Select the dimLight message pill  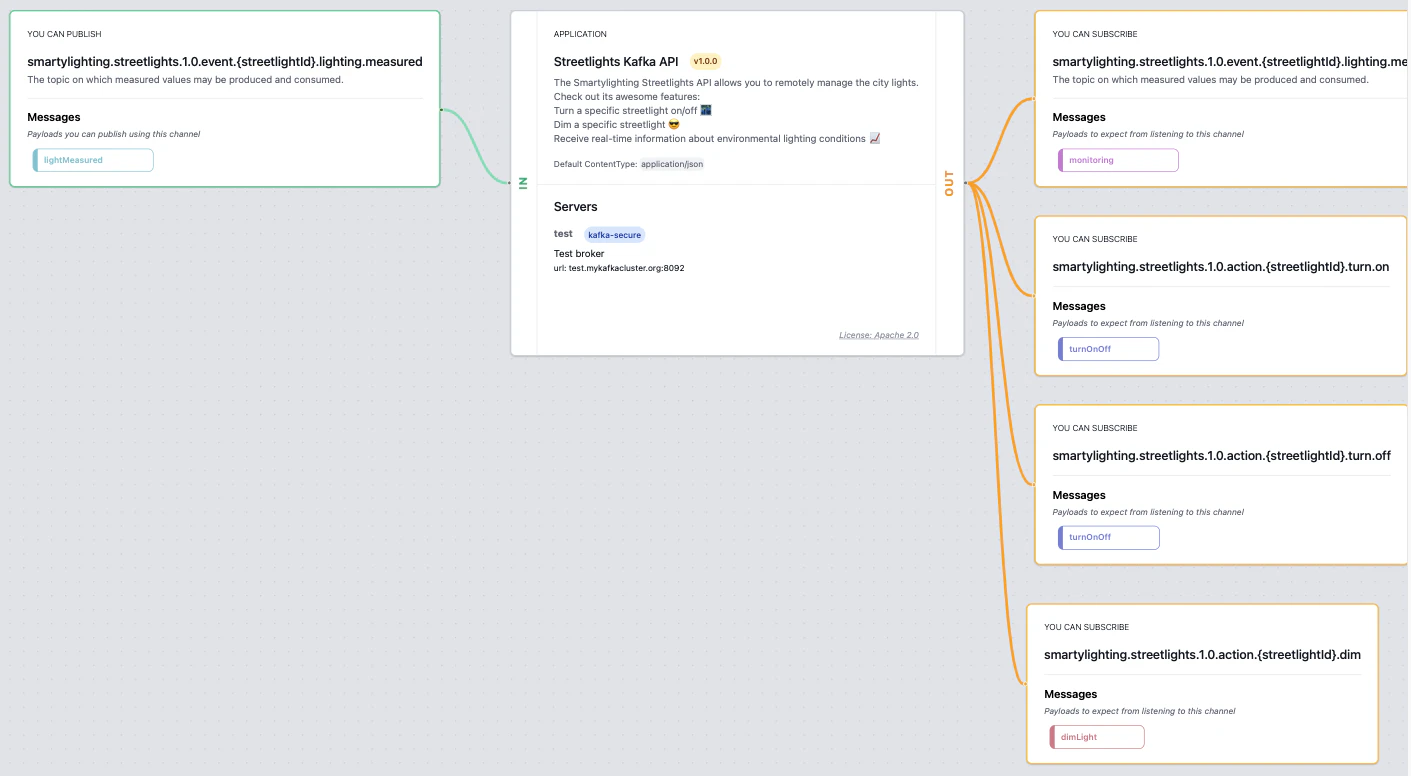point(1097,737)
